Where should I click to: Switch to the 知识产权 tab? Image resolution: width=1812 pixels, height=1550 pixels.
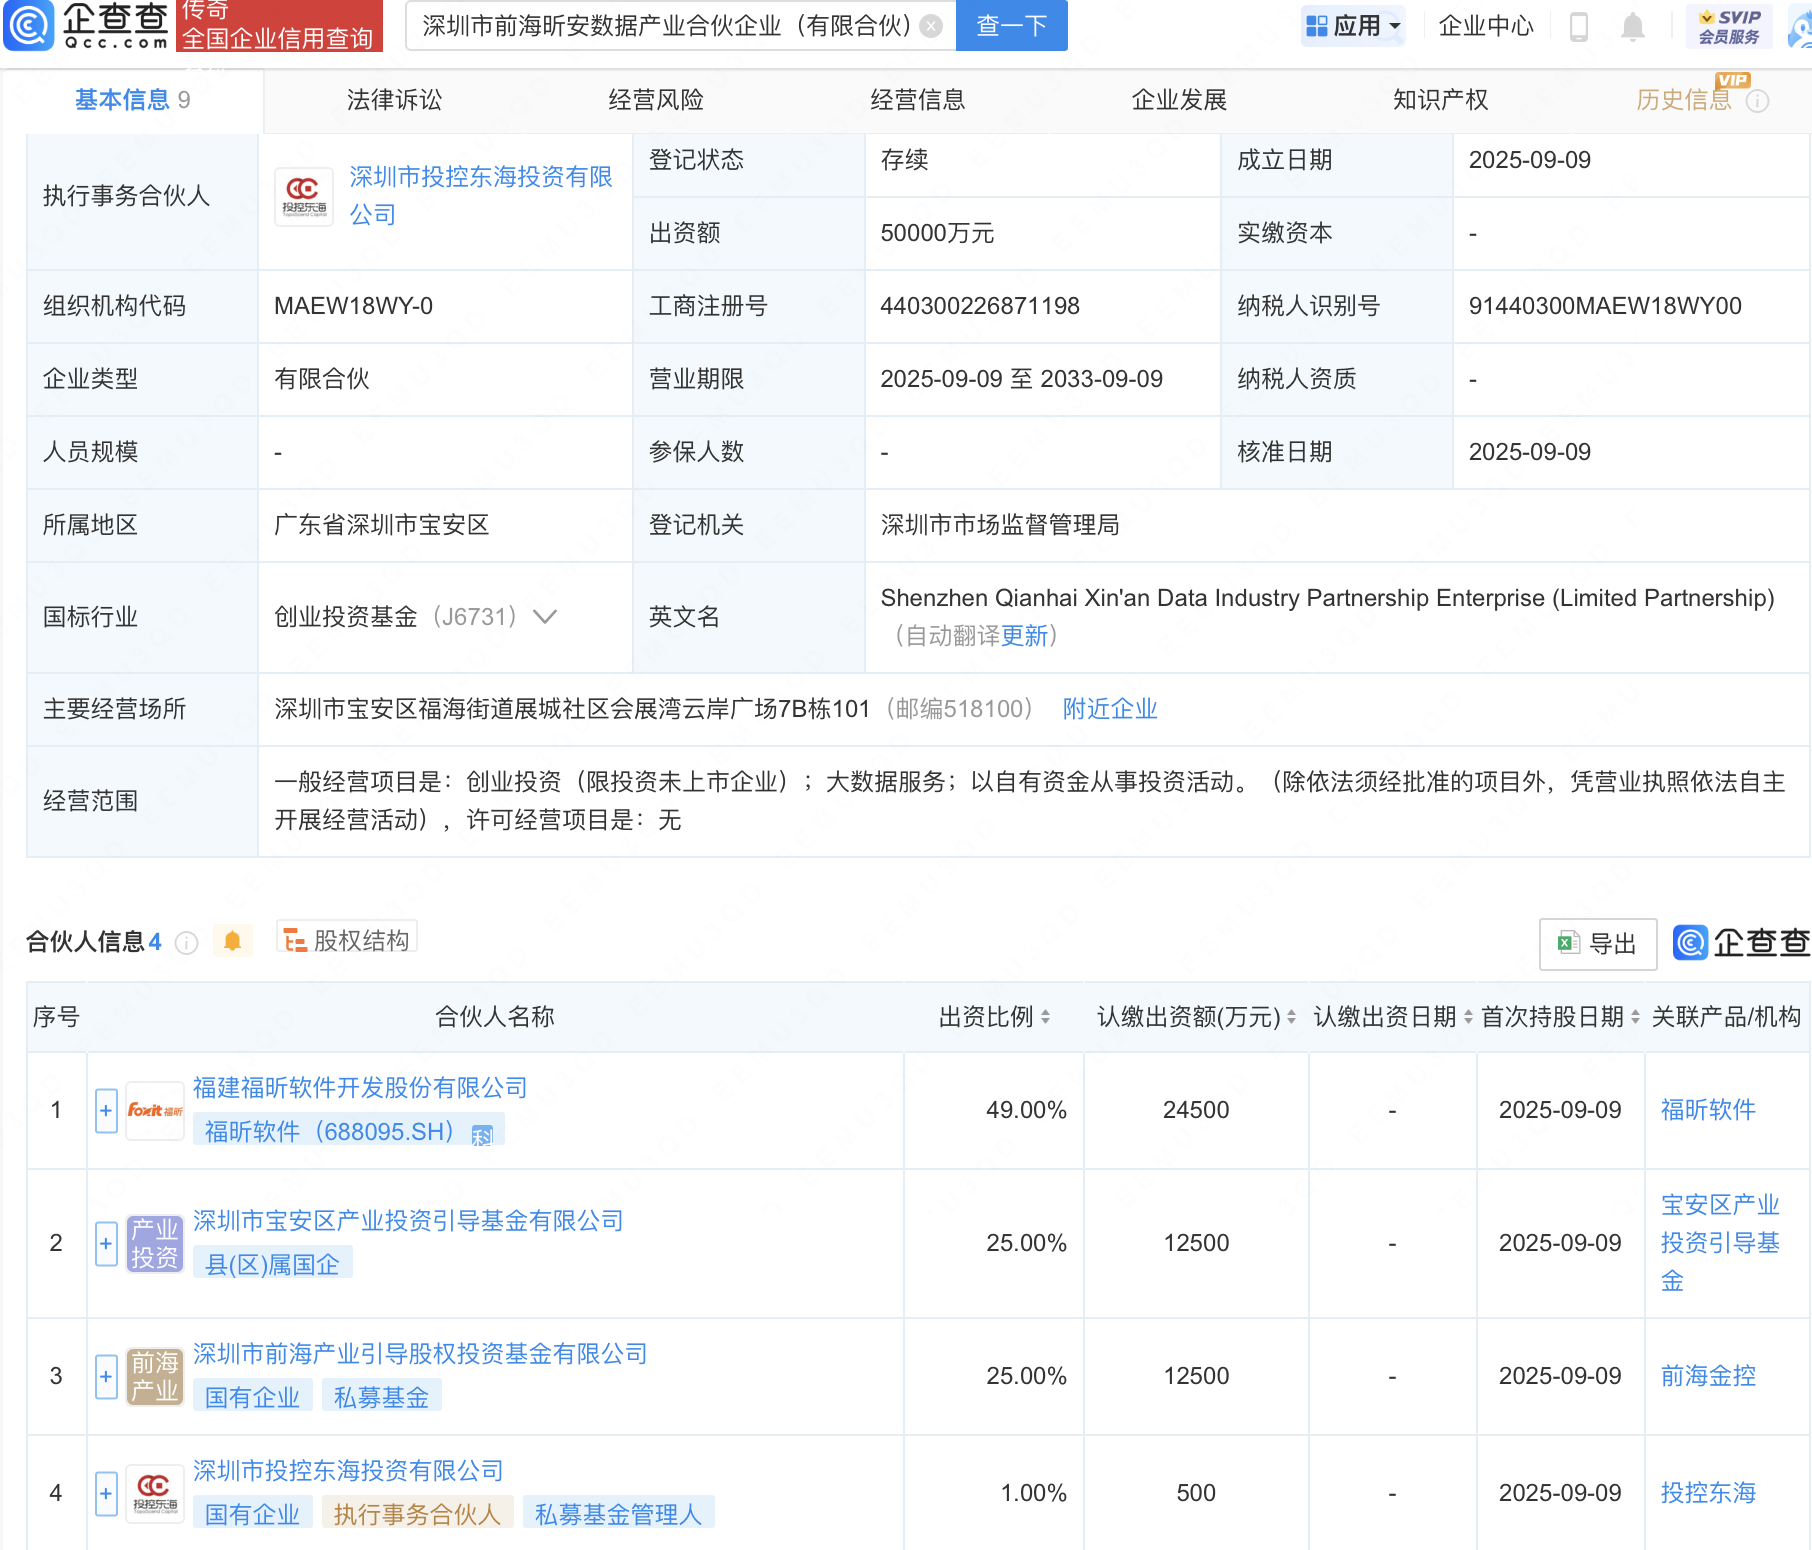coord(1440,100)
